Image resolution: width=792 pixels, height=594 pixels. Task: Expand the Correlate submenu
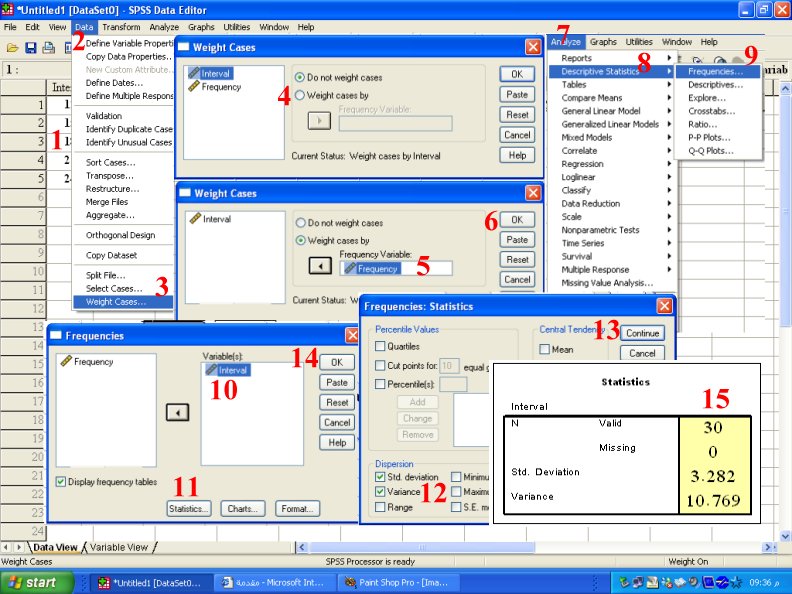click(x=612, y=151)
